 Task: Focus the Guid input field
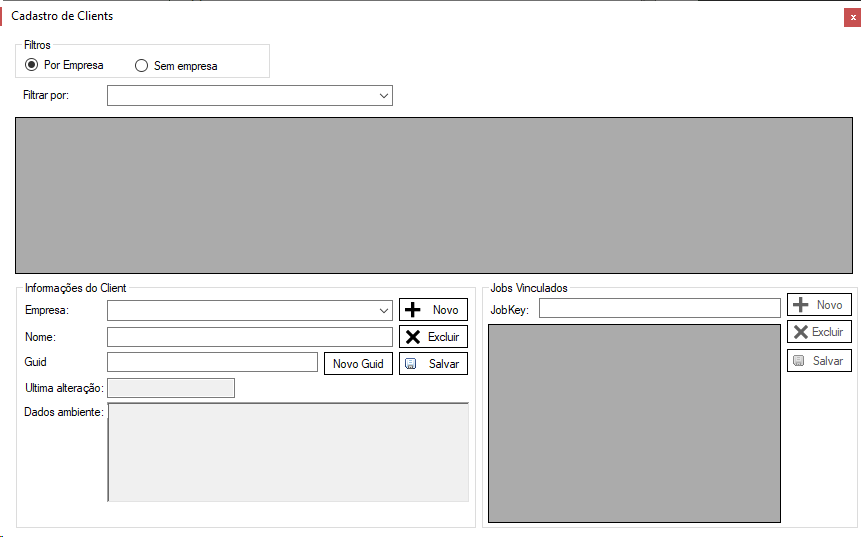pos(212,362)
